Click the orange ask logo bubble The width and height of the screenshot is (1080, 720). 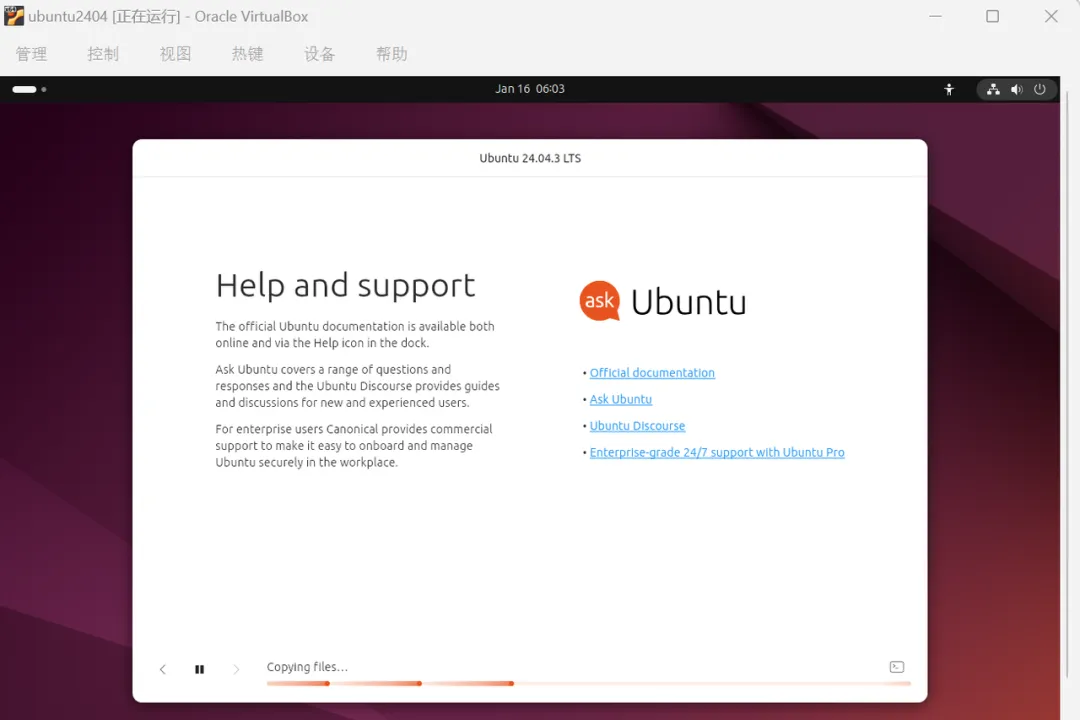coord(599,300)
